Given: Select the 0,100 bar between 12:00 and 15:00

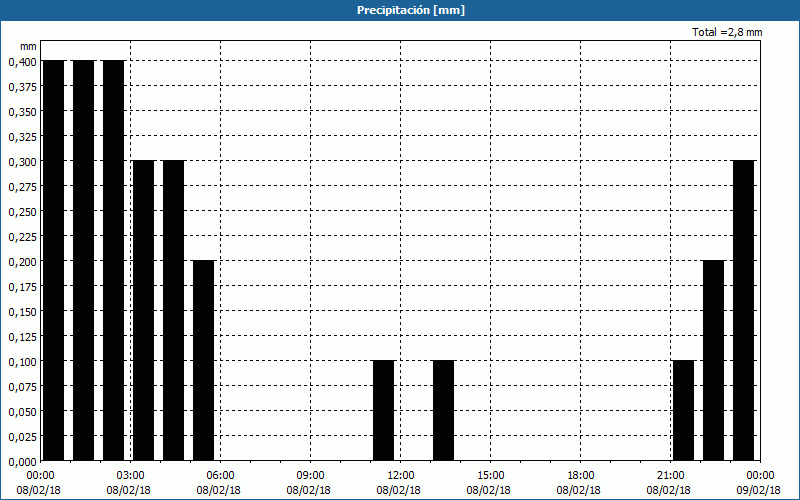Looking at the screenshot, I should [443, 410].
